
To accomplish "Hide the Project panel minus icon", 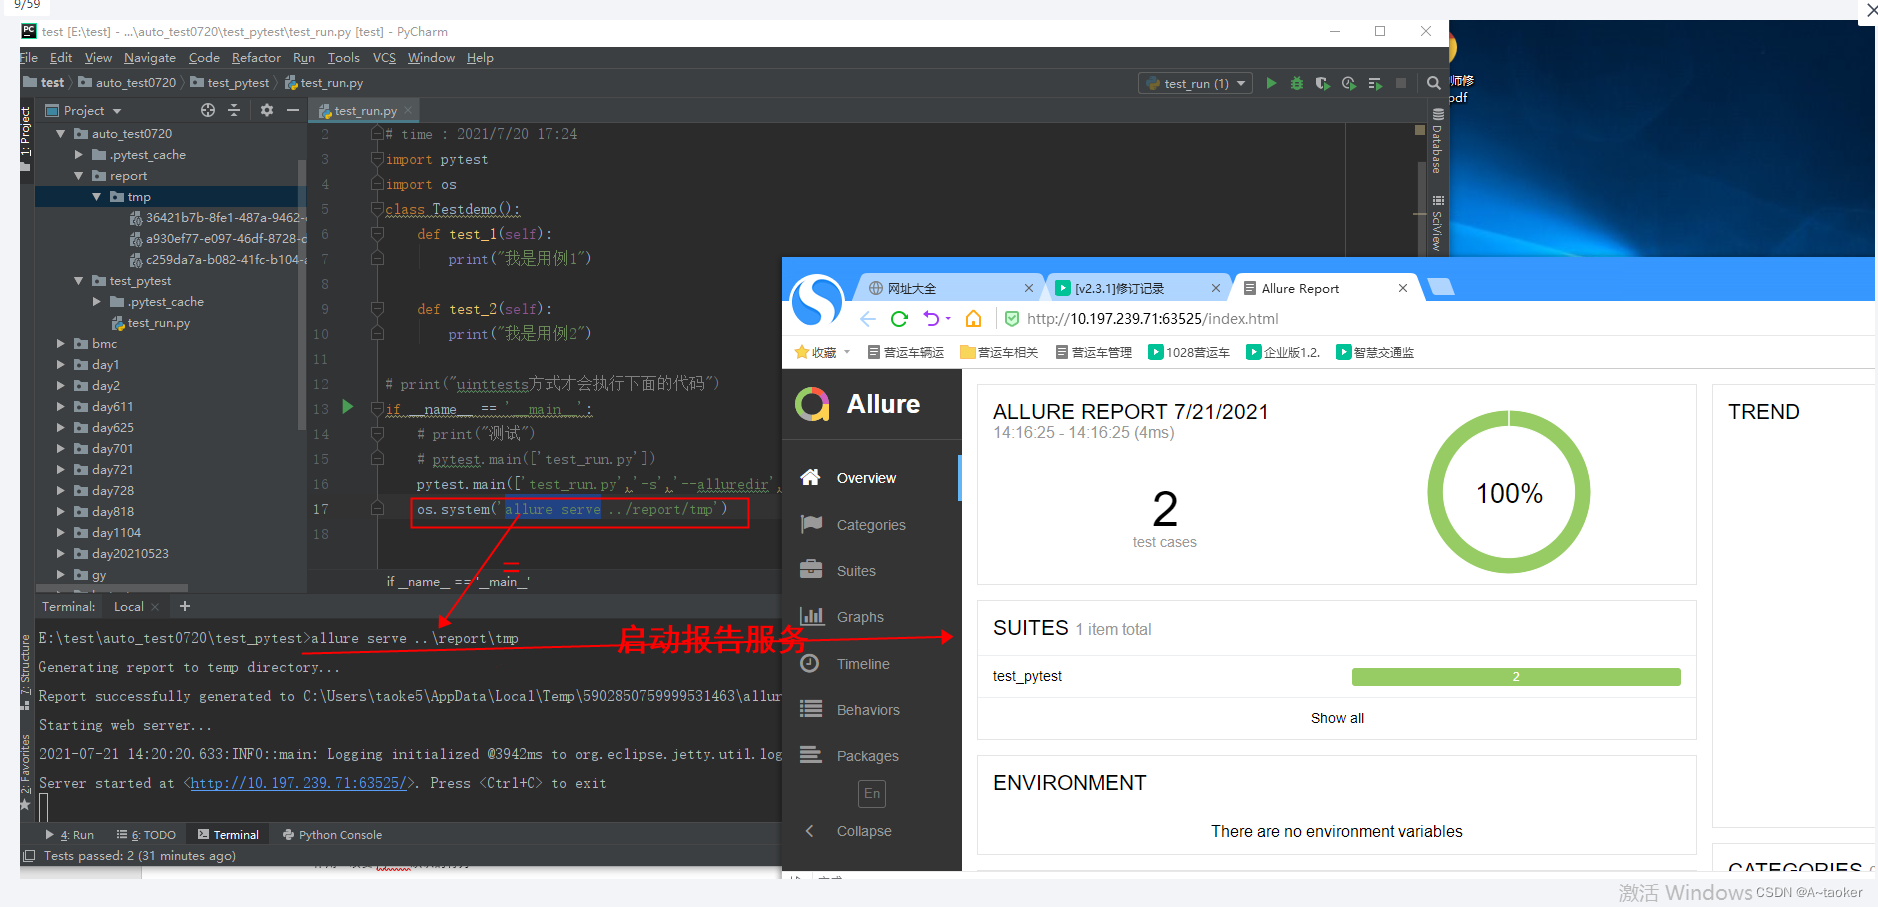I will pos(293,110).
